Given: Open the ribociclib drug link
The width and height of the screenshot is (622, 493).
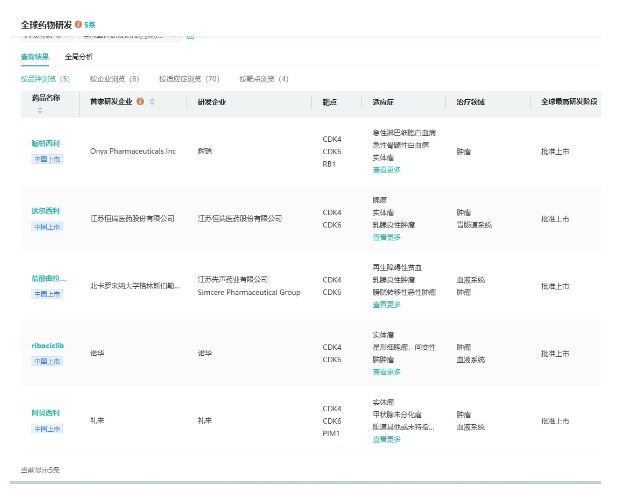Looking at the screenshot, I should (x=47, y=345).
